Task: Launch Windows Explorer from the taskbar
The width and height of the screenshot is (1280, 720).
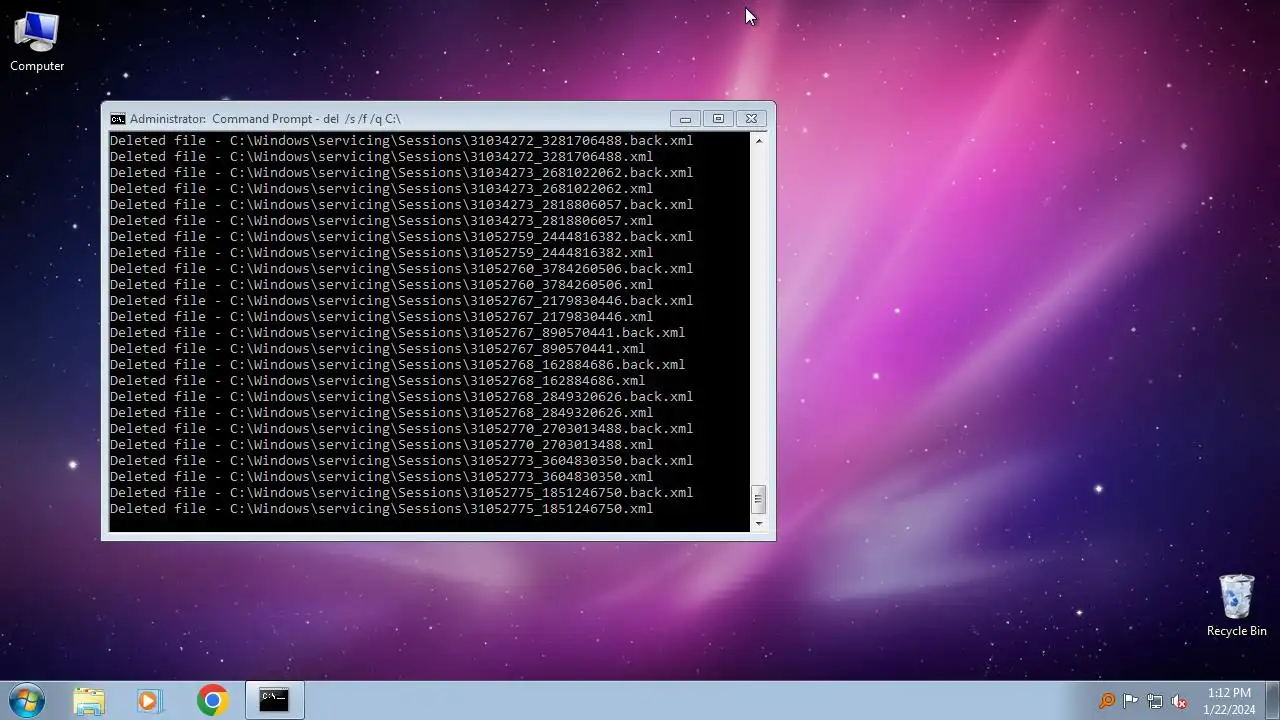Action: pyautogui.click(x=89, y=700)
